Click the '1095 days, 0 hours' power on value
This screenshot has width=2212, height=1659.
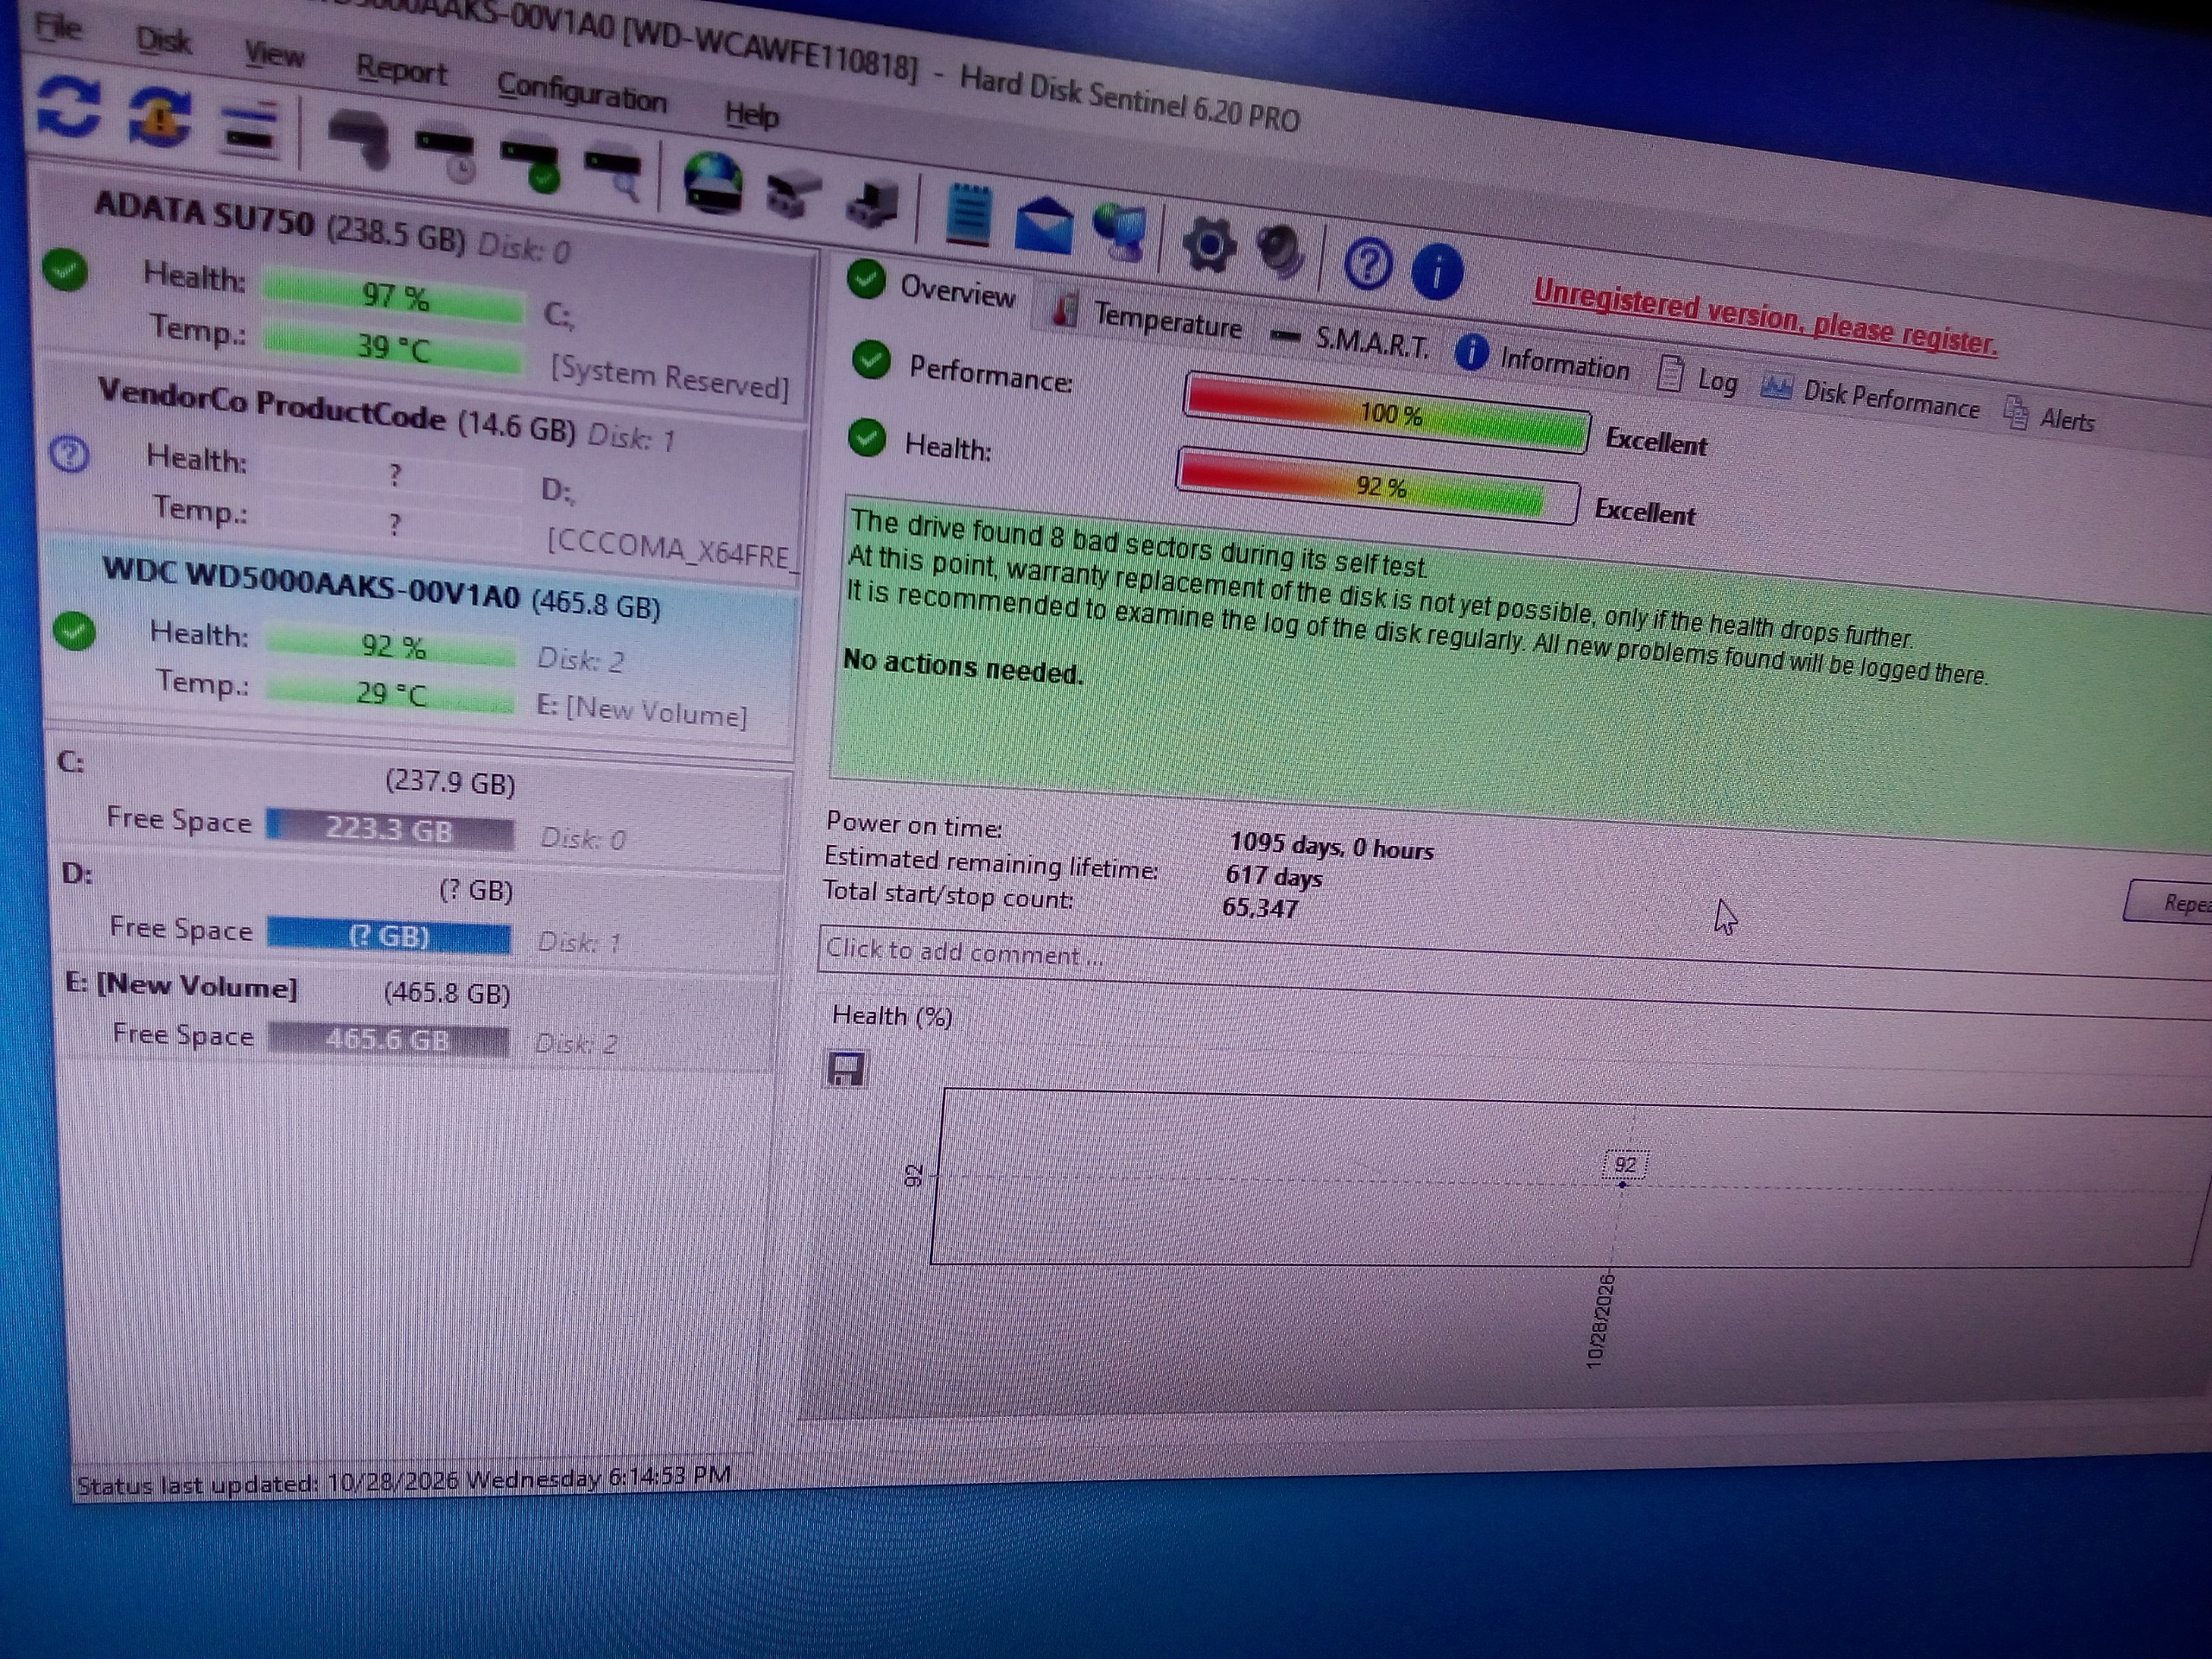(1331, 845)
